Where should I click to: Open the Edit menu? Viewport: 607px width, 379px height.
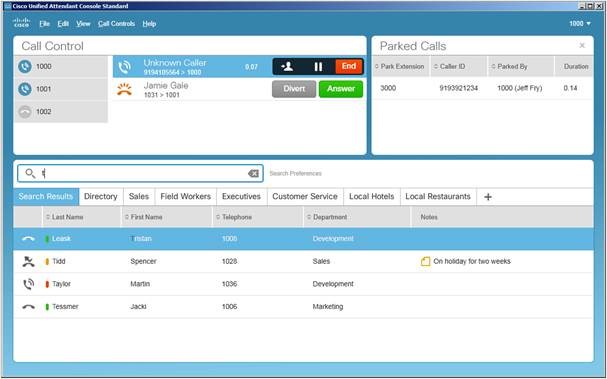pyautogui.click(x=63, y=24)
